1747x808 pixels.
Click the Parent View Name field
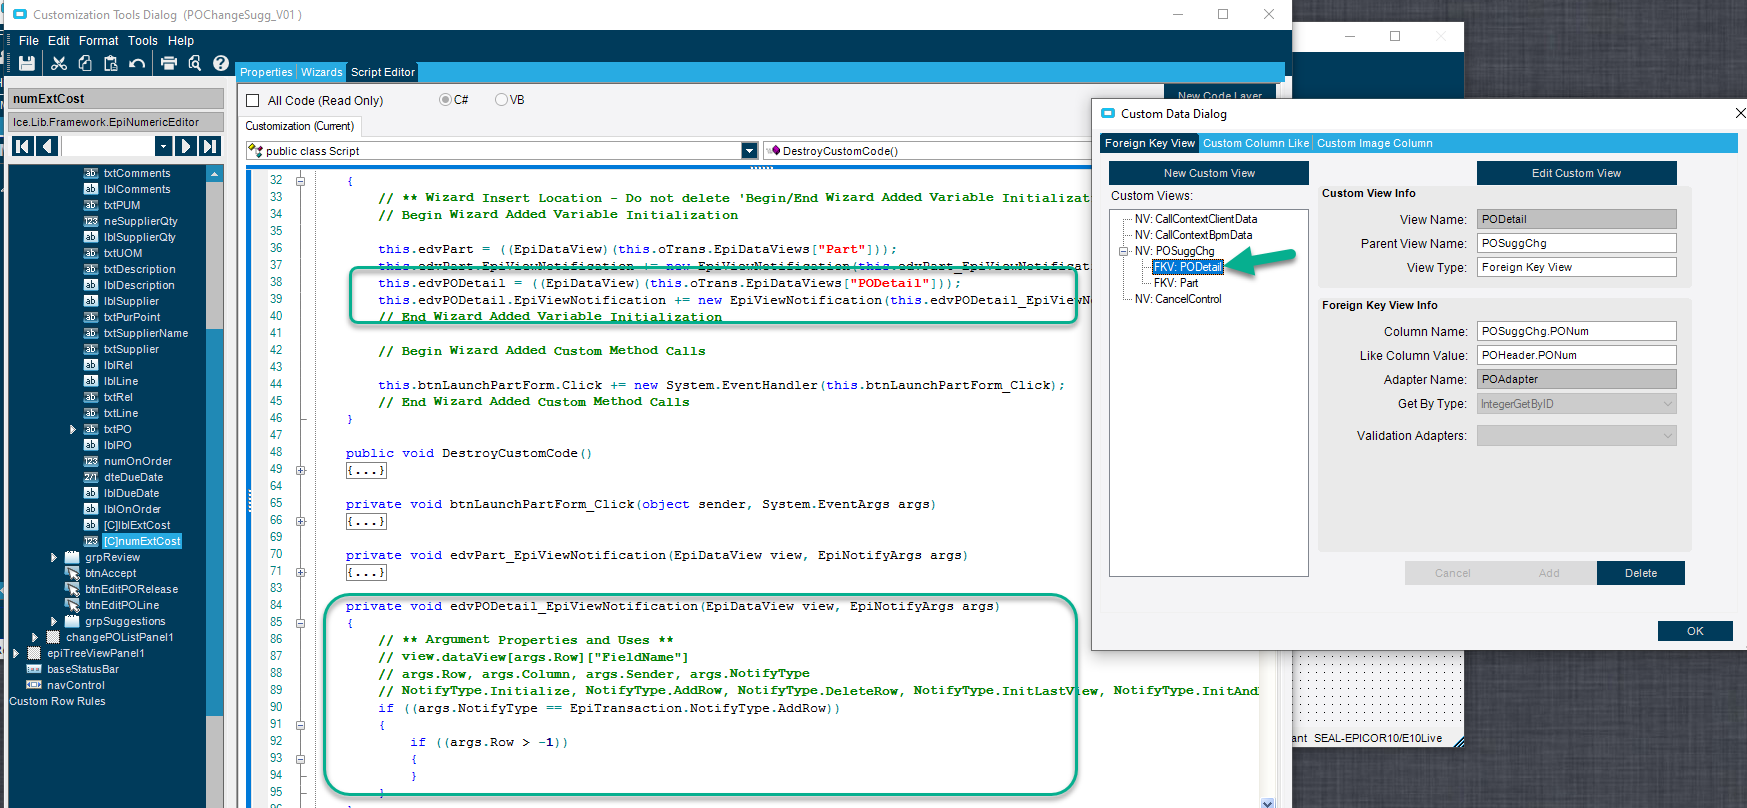[1577, 243]
